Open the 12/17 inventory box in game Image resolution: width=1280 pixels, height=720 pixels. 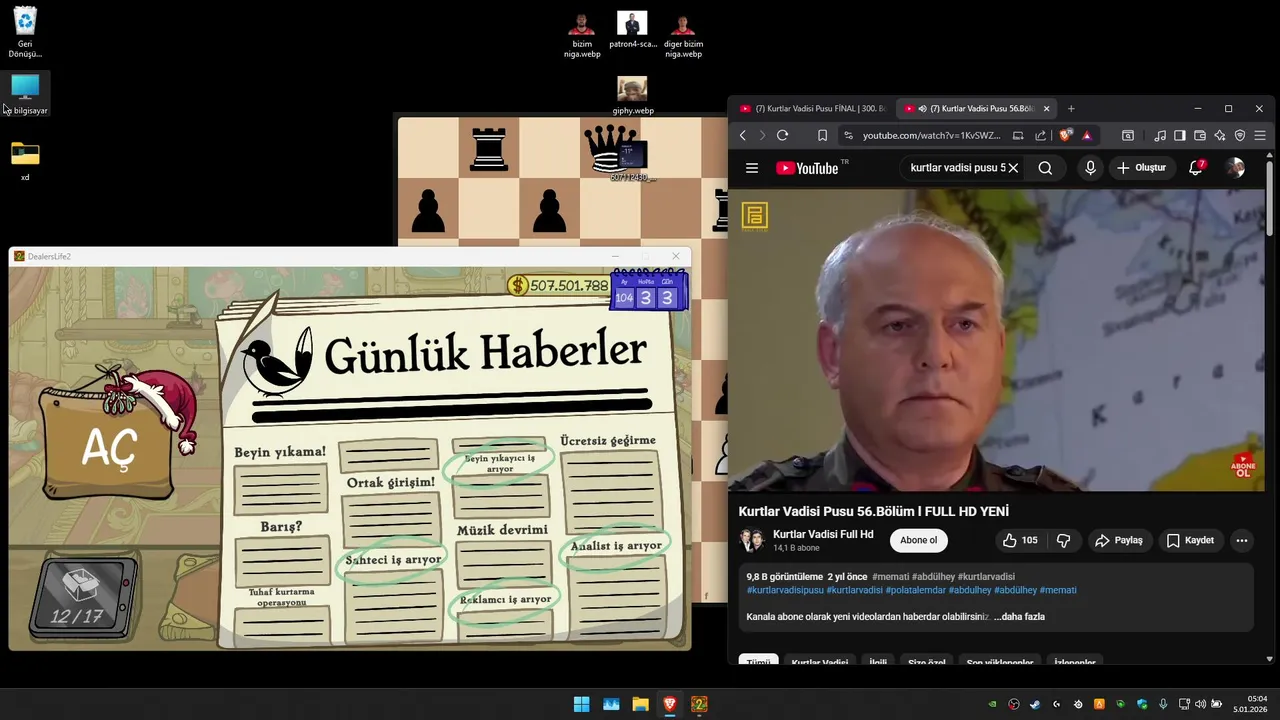[x=82, y=598]
